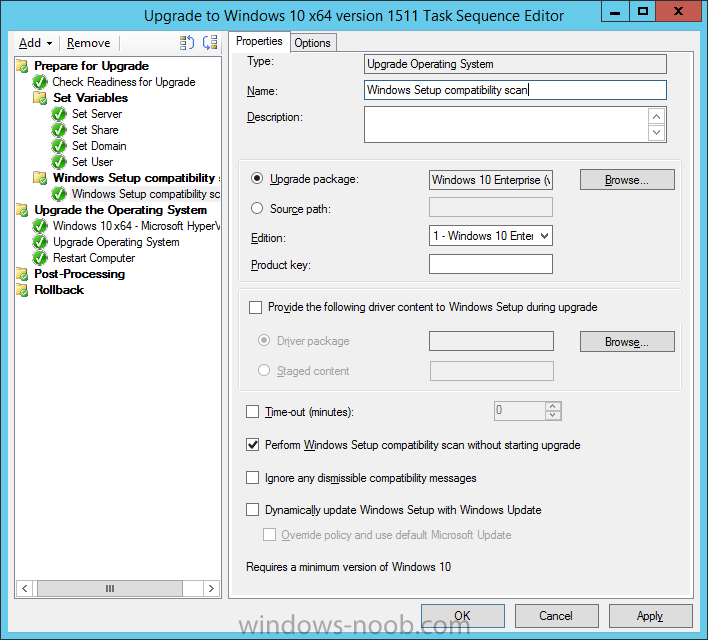Uncheck Perform Windows Setup compatibility scan option

tap(252, 445)
